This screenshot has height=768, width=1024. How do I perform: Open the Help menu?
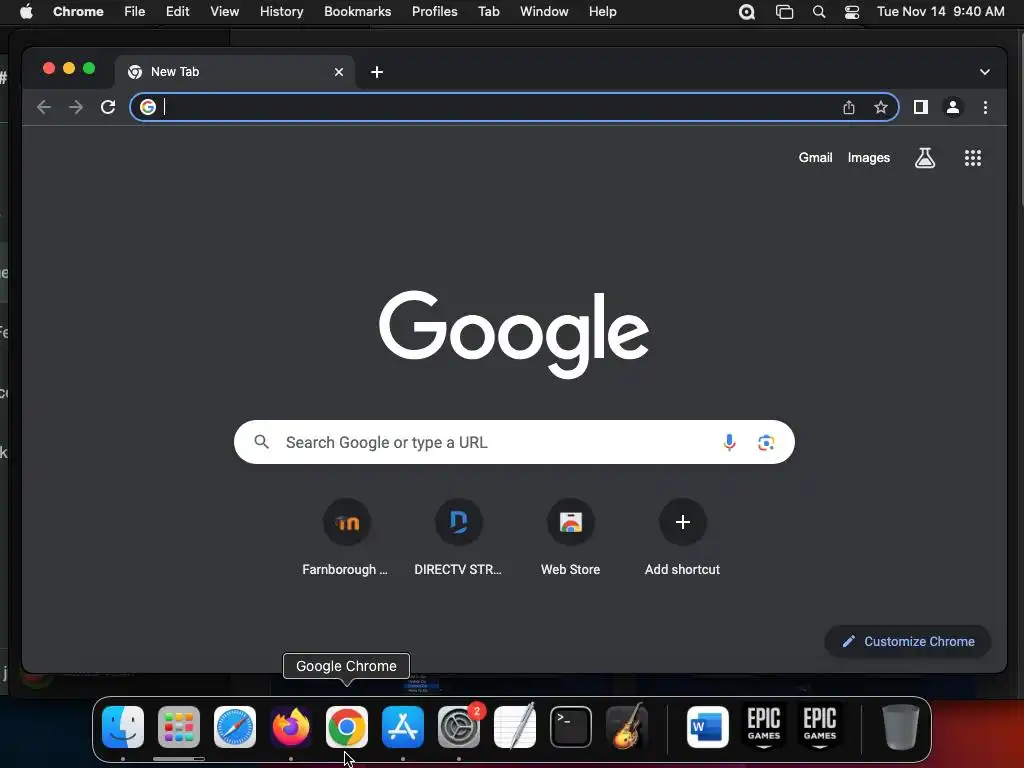[x=602, y=12]
